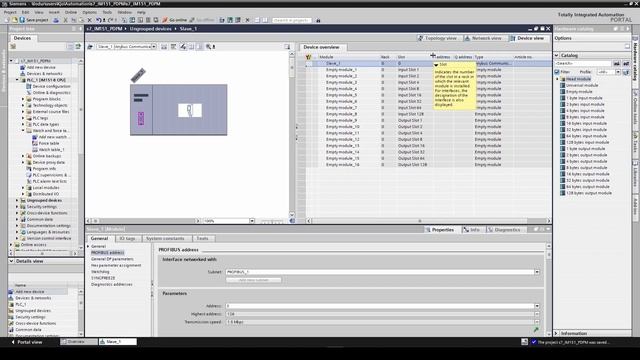Viewport: 640px width, 360px height.
Task: Select SYNC/FREEZE in properties navigation
Action: click(103, 278)
